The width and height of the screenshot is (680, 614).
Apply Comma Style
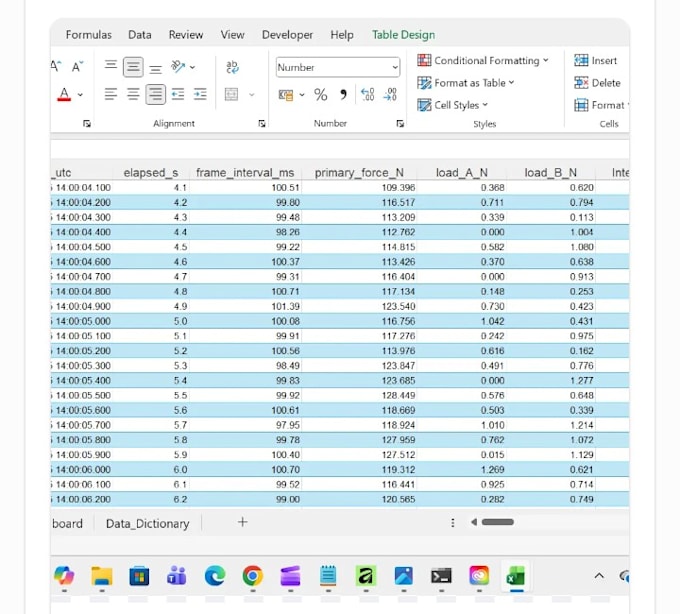pos(343,94)
